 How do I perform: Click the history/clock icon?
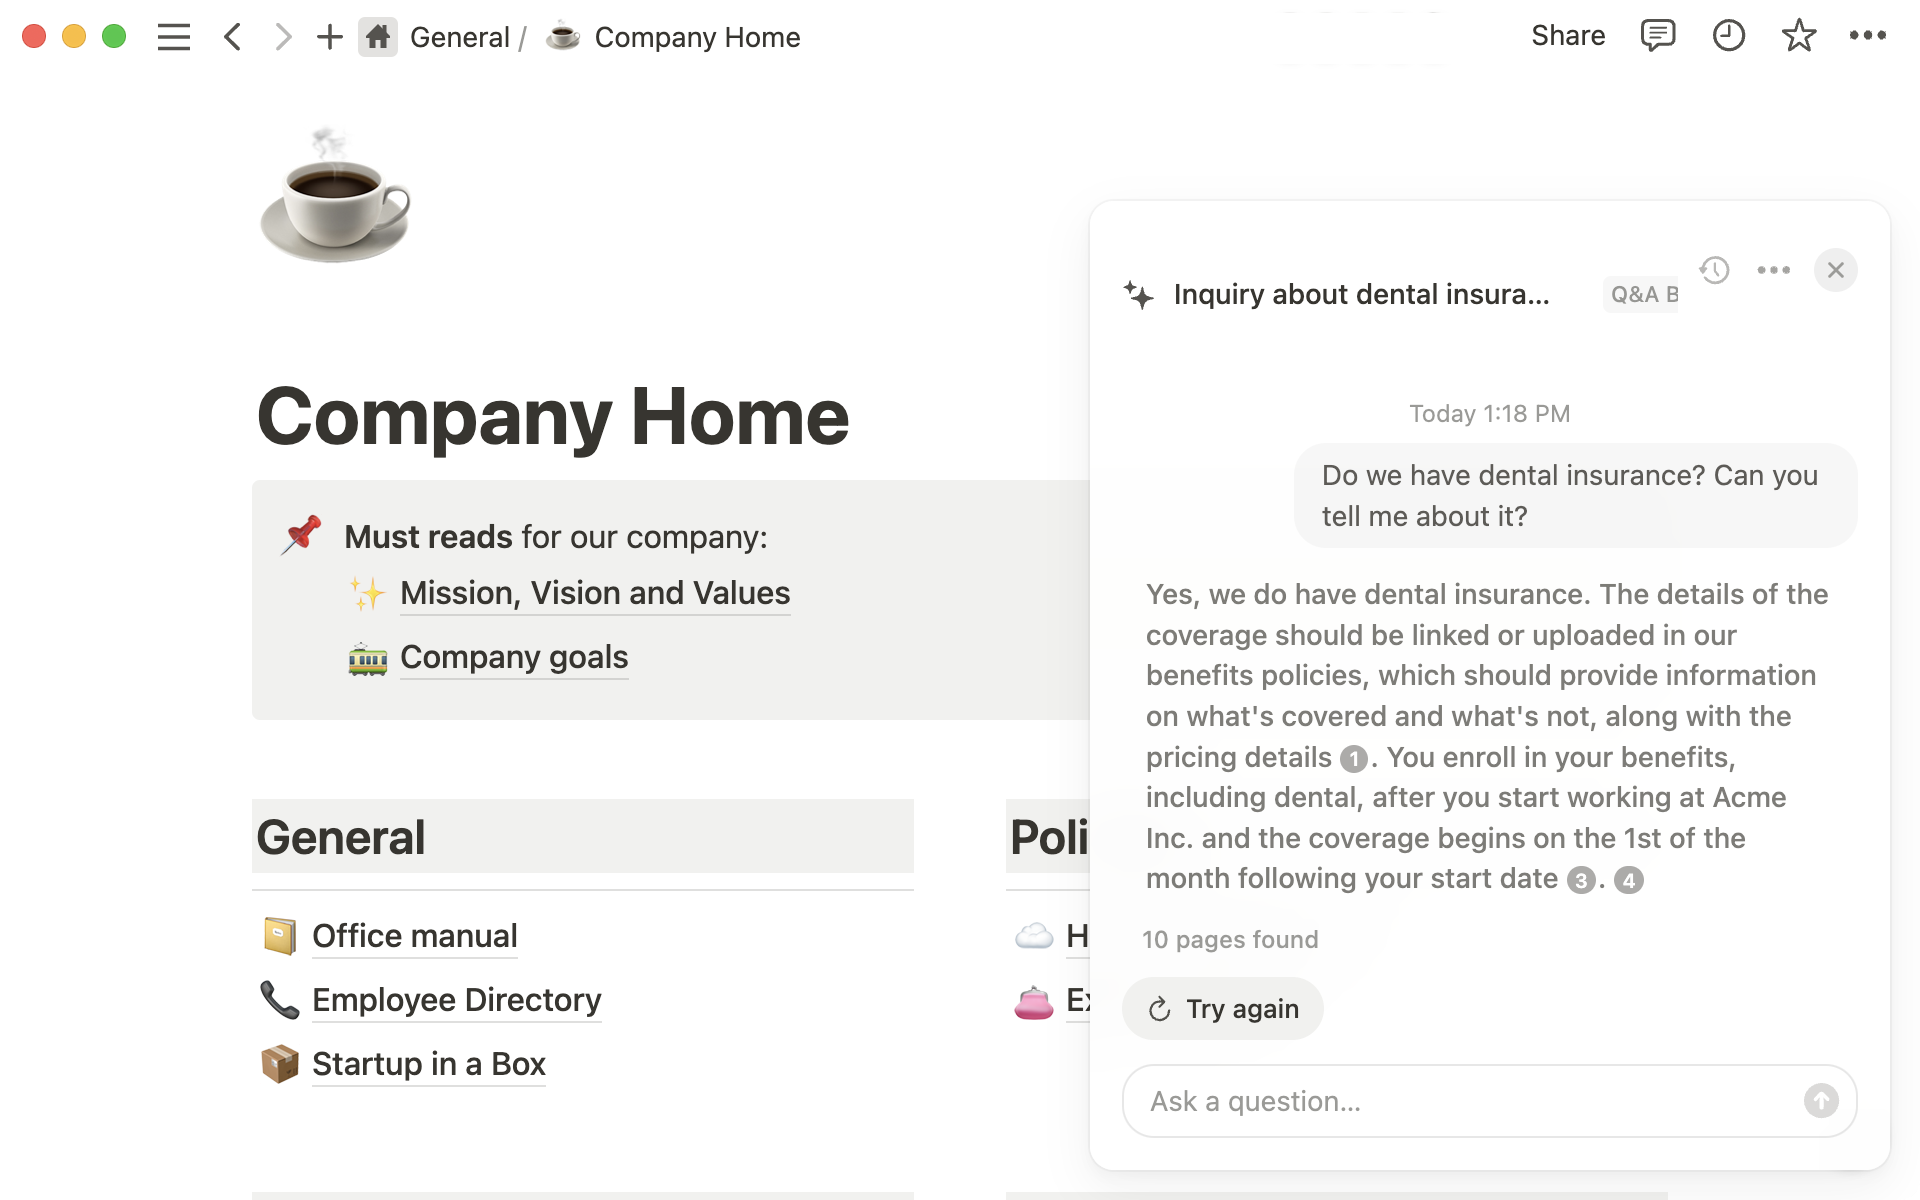click(1728, 36)
